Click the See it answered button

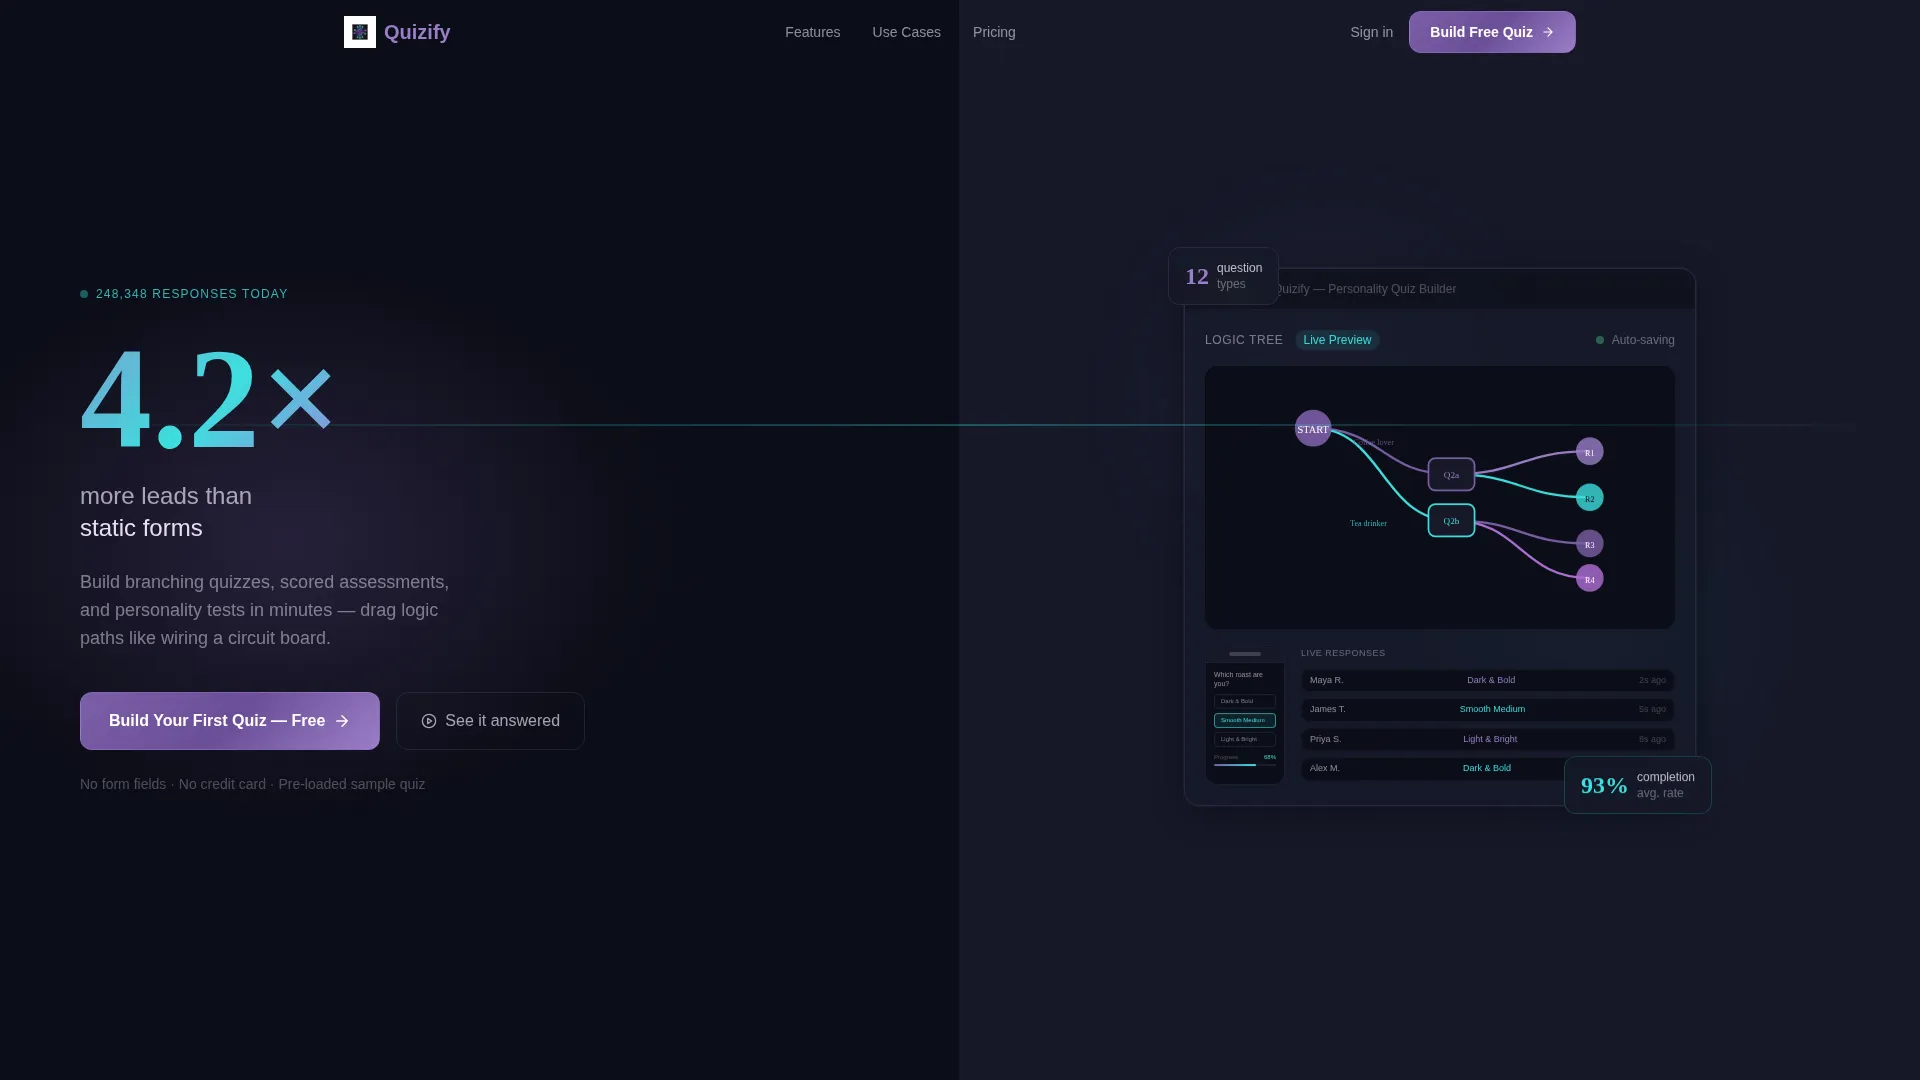490,721
